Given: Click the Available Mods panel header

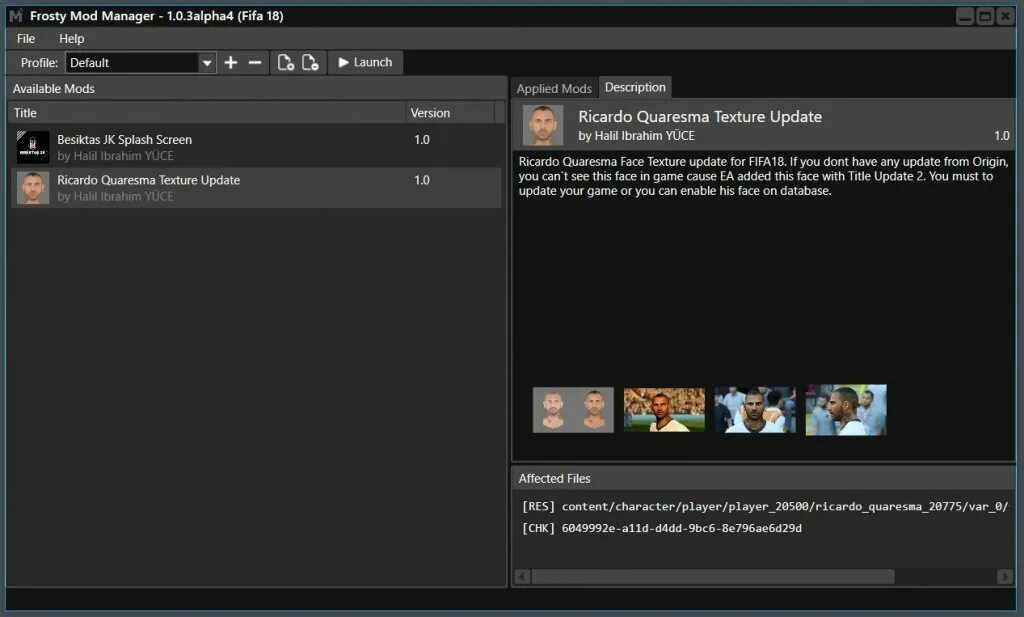Looking at the screenshot, I should click(x=256, y=89).
